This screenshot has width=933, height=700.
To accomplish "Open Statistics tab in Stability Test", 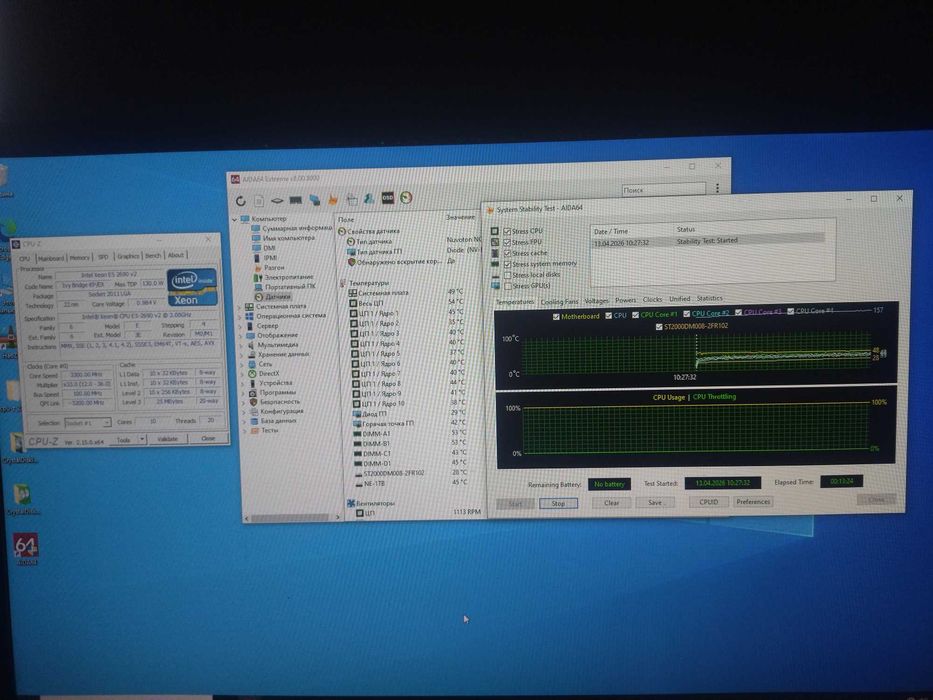I will coord(709,298).
